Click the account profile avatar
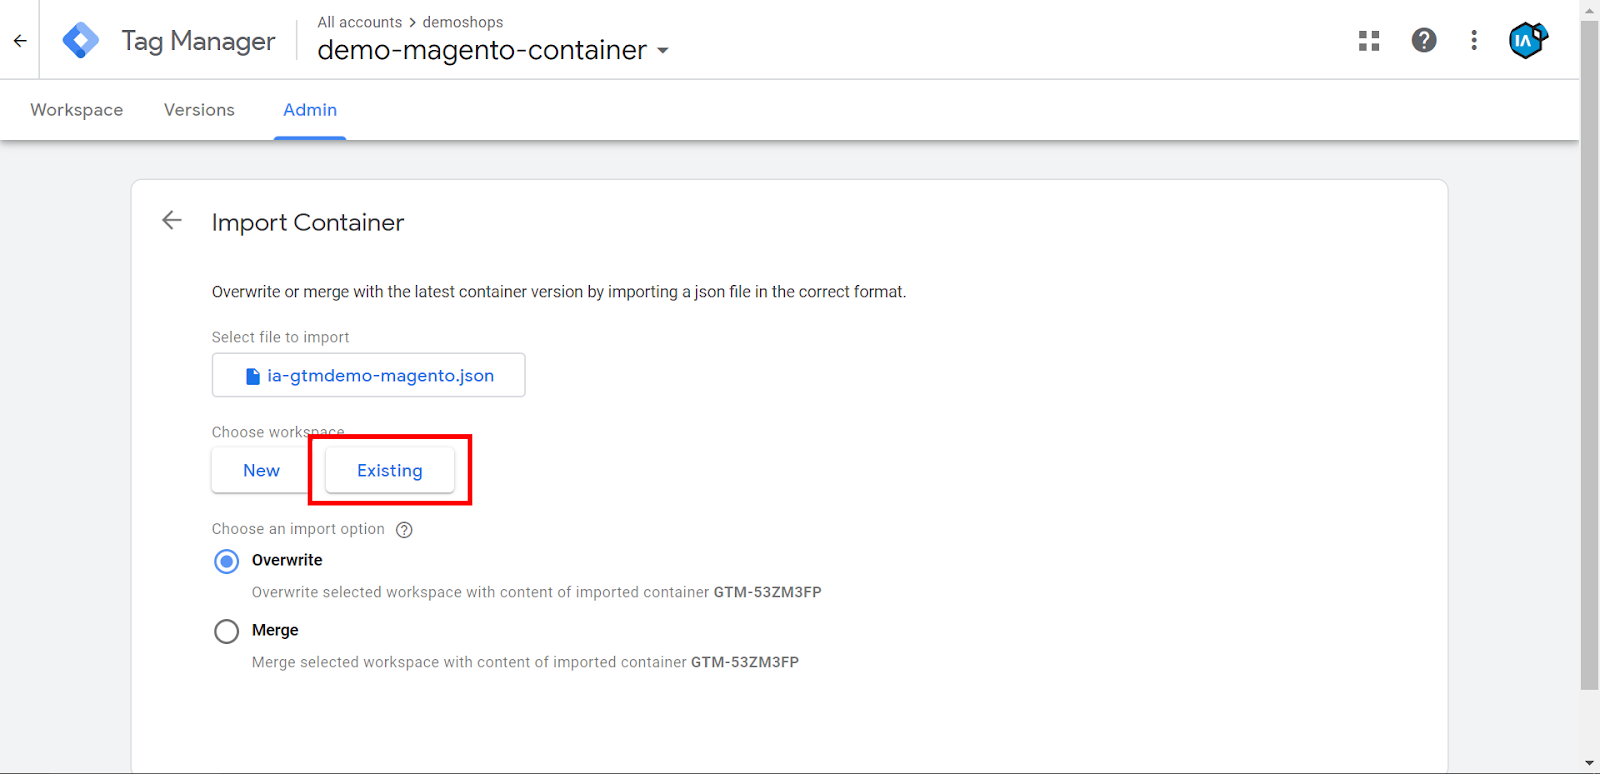The image size is (1600, 774). pos(1527,41)
